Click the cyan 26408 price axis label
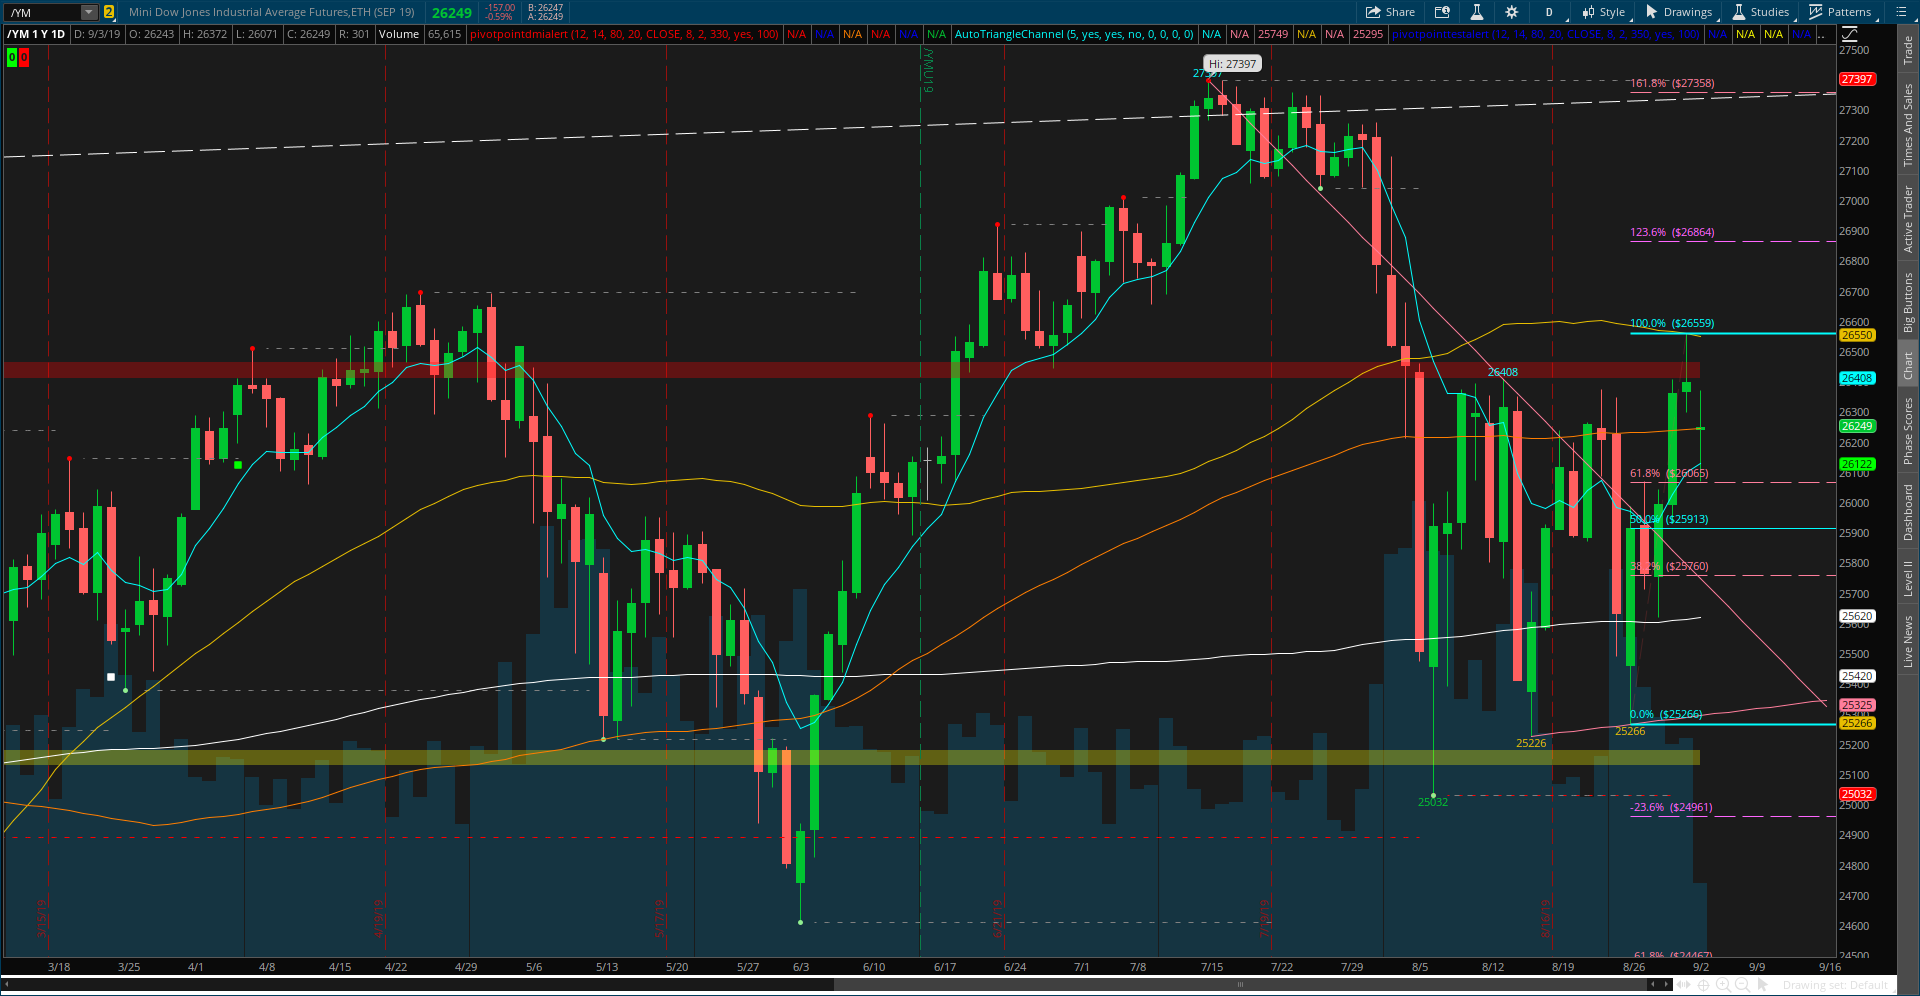Screen dimensions: 1920x996 [1857, 378]
